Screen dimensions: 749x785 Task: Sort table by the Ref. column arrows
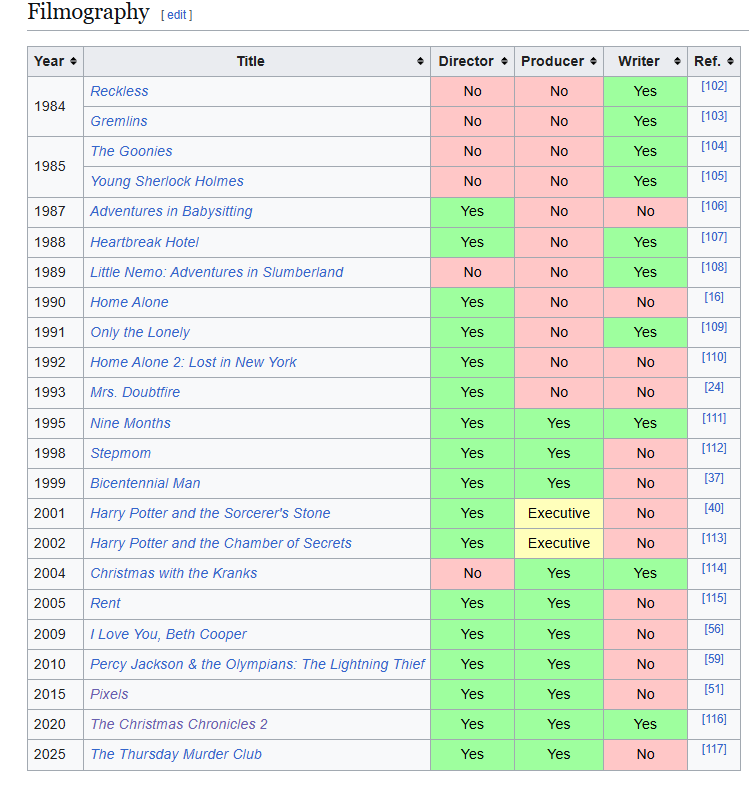pyautogui.click(x=730, y=61)
